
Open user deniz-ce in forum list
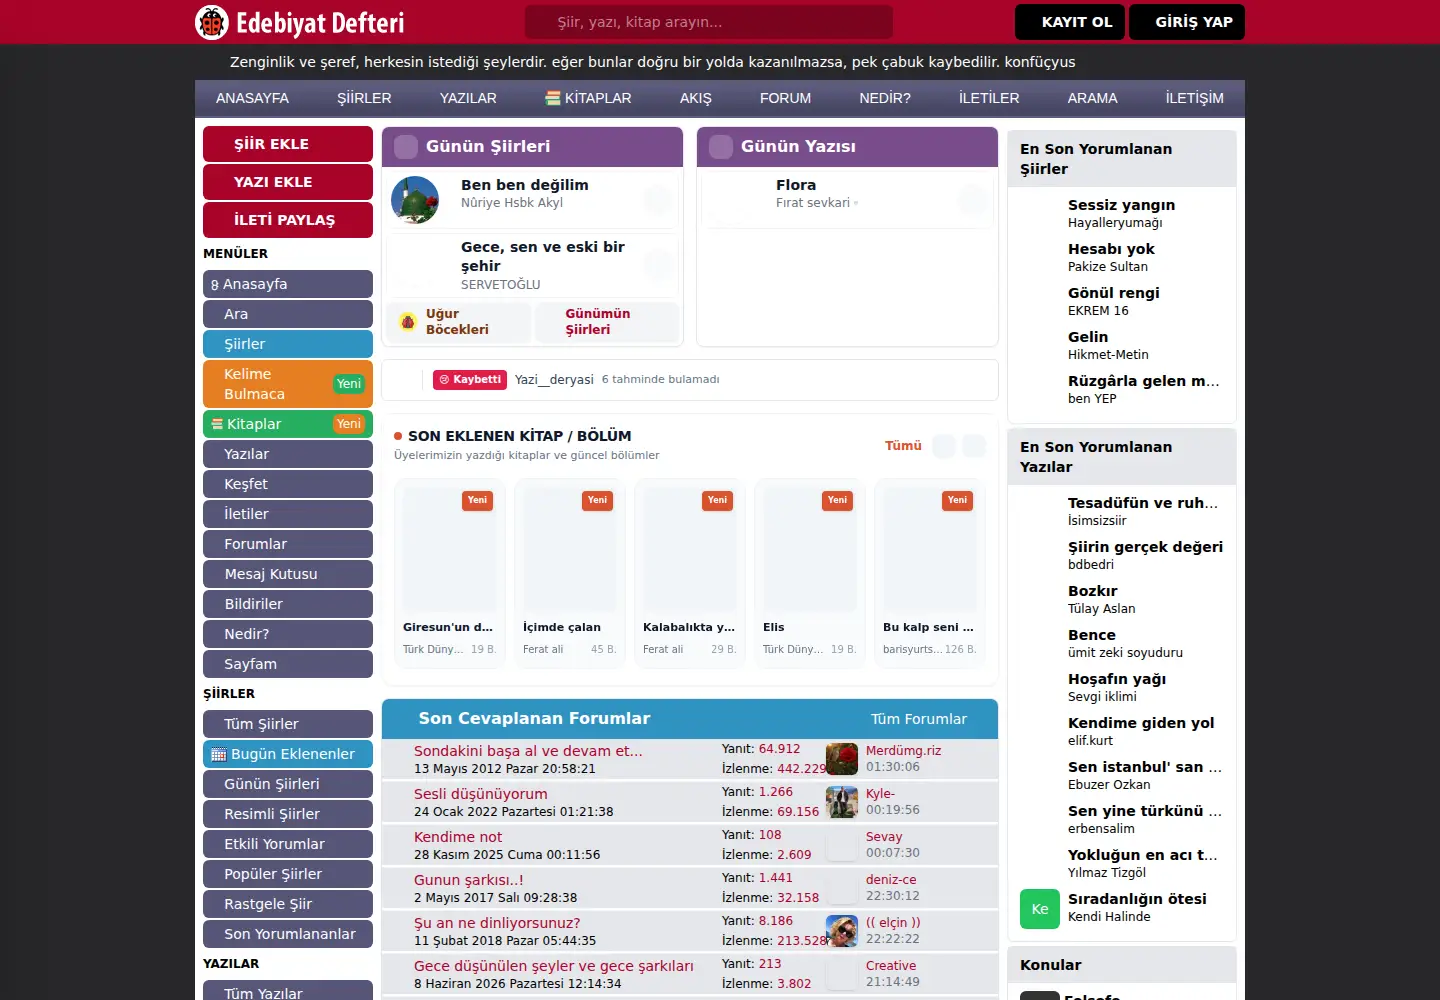tap(891, 880)
